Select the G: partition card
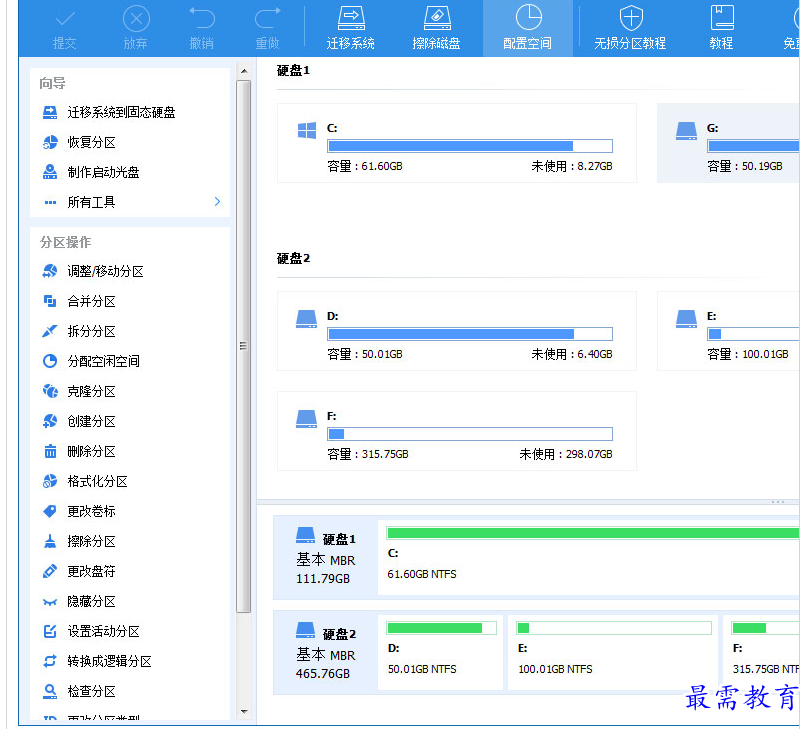This screenshot has height=729, width=807. coord(728,143)
